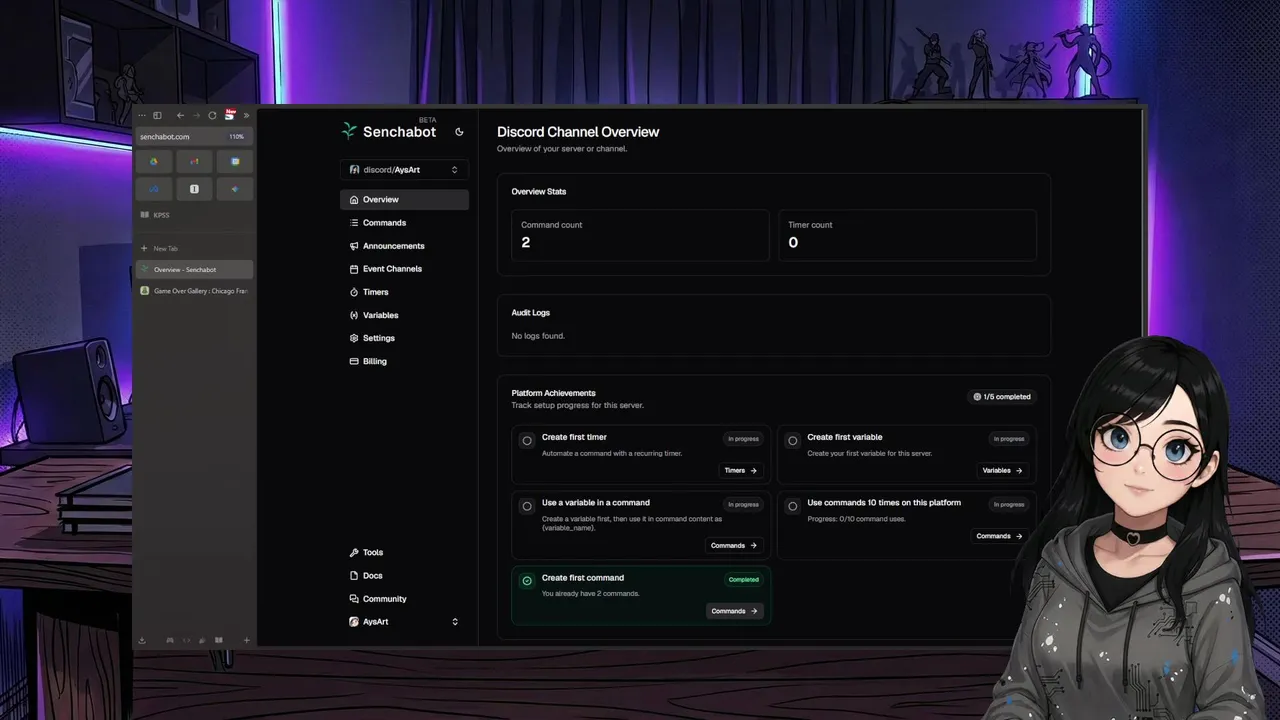Screen dimensions: 1280x720
Task: Open Announcements in the sidebar
Action: (x=404, y=246)
